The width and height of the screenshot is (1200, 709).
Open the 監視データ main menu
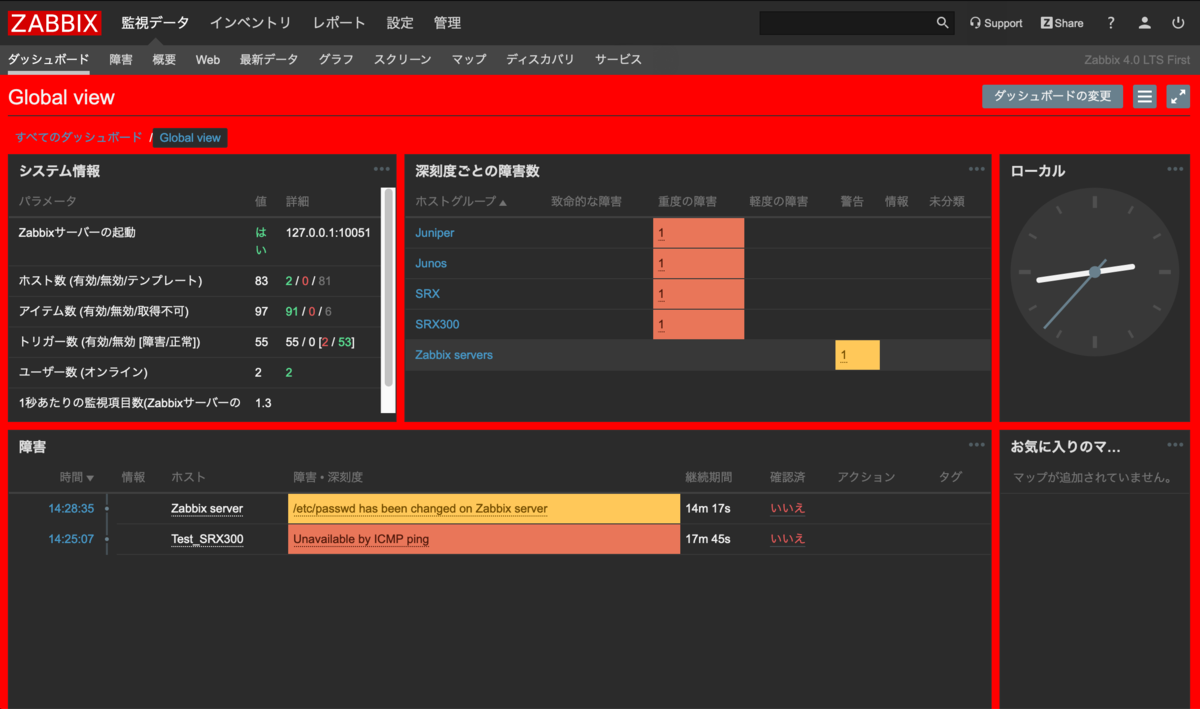pyautogui.click(x=155, y=22)
